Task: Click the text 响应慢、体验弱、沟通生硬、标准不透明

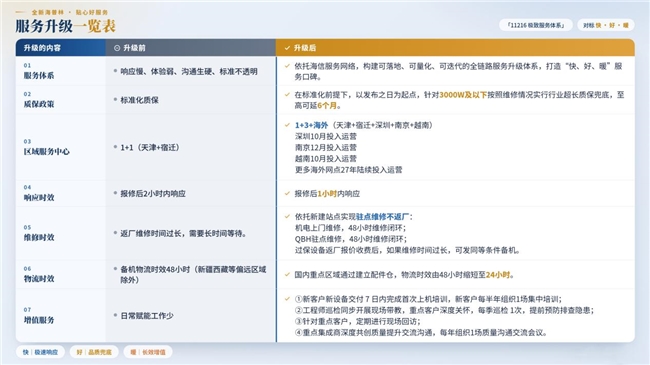Action: 189,72
